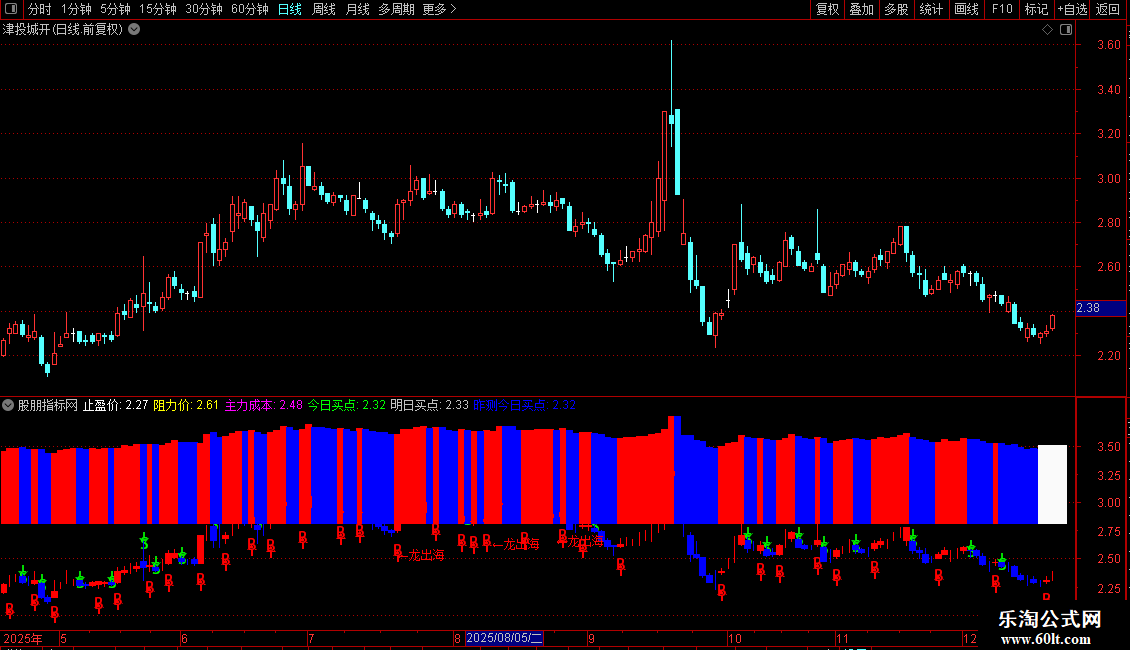The width and height of the screenshot is (1130, 650).
Task: Click the blue 昨测今日买点: 2.32 value
Action: 525,406
